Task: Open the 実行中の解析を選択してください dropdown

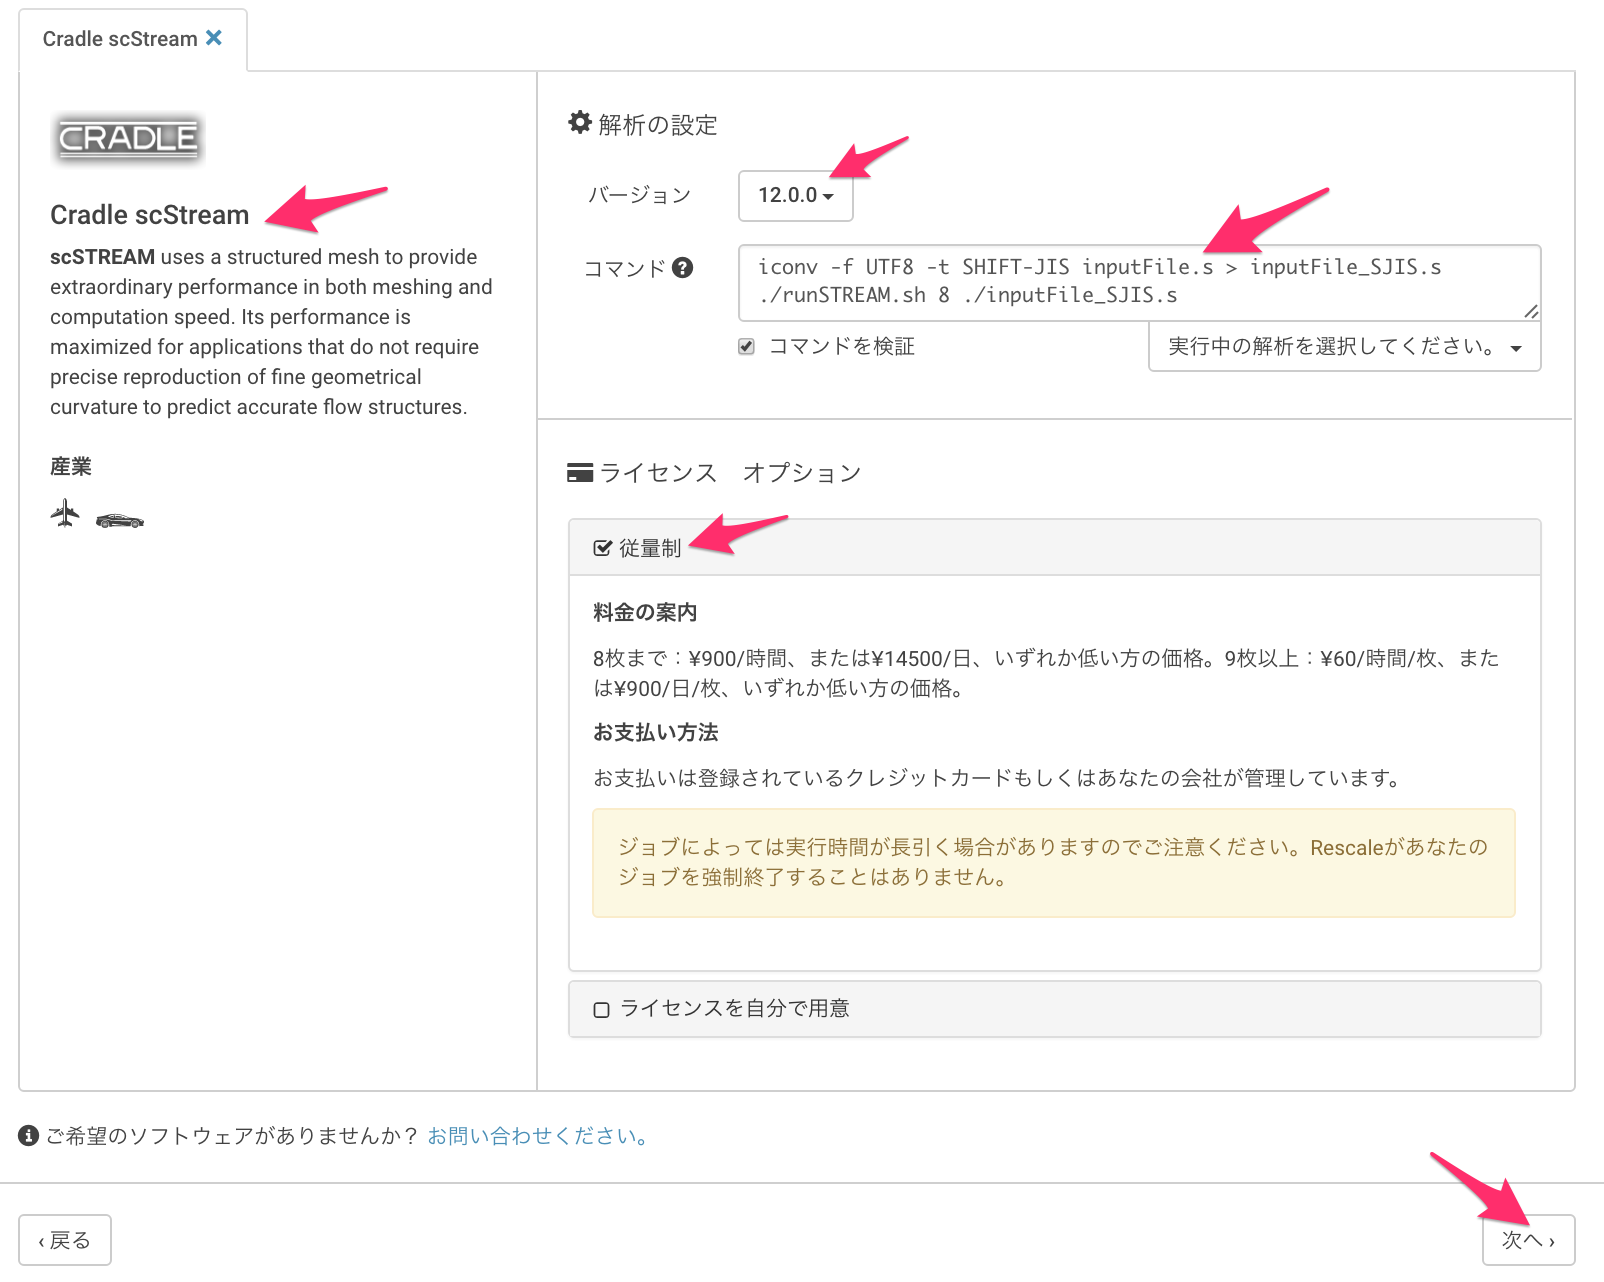Action: (x=1345, y=347)
